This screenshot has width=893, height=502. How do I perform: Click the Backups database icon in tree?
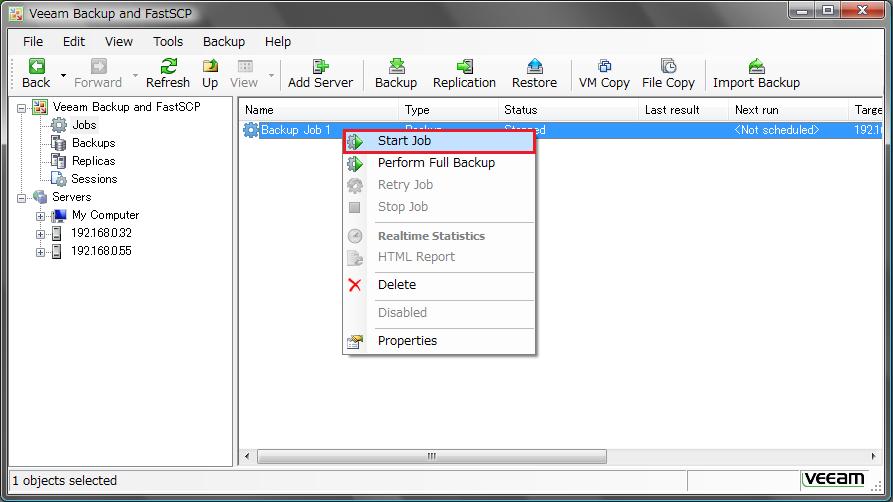coord(59,143)
